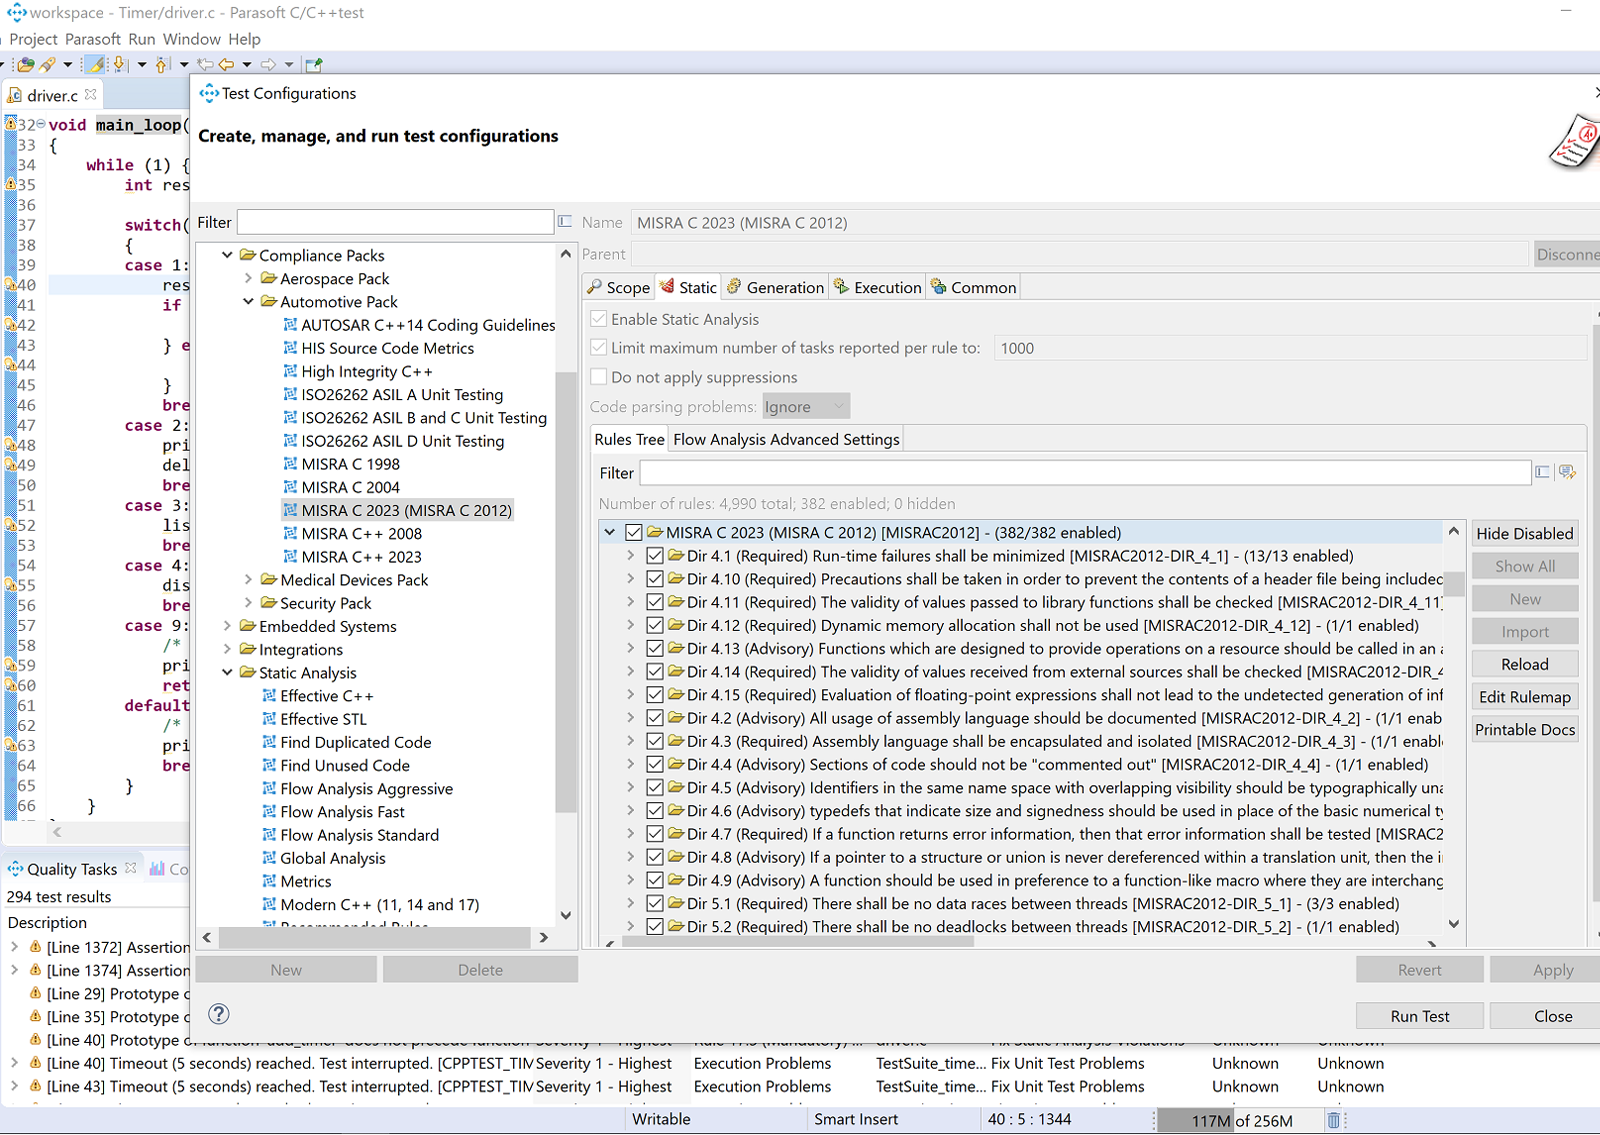Click the toggle mark occurrences toolbar icon
The height and width of the screenshot is (1135, 1600).
[x=95, y=64]
